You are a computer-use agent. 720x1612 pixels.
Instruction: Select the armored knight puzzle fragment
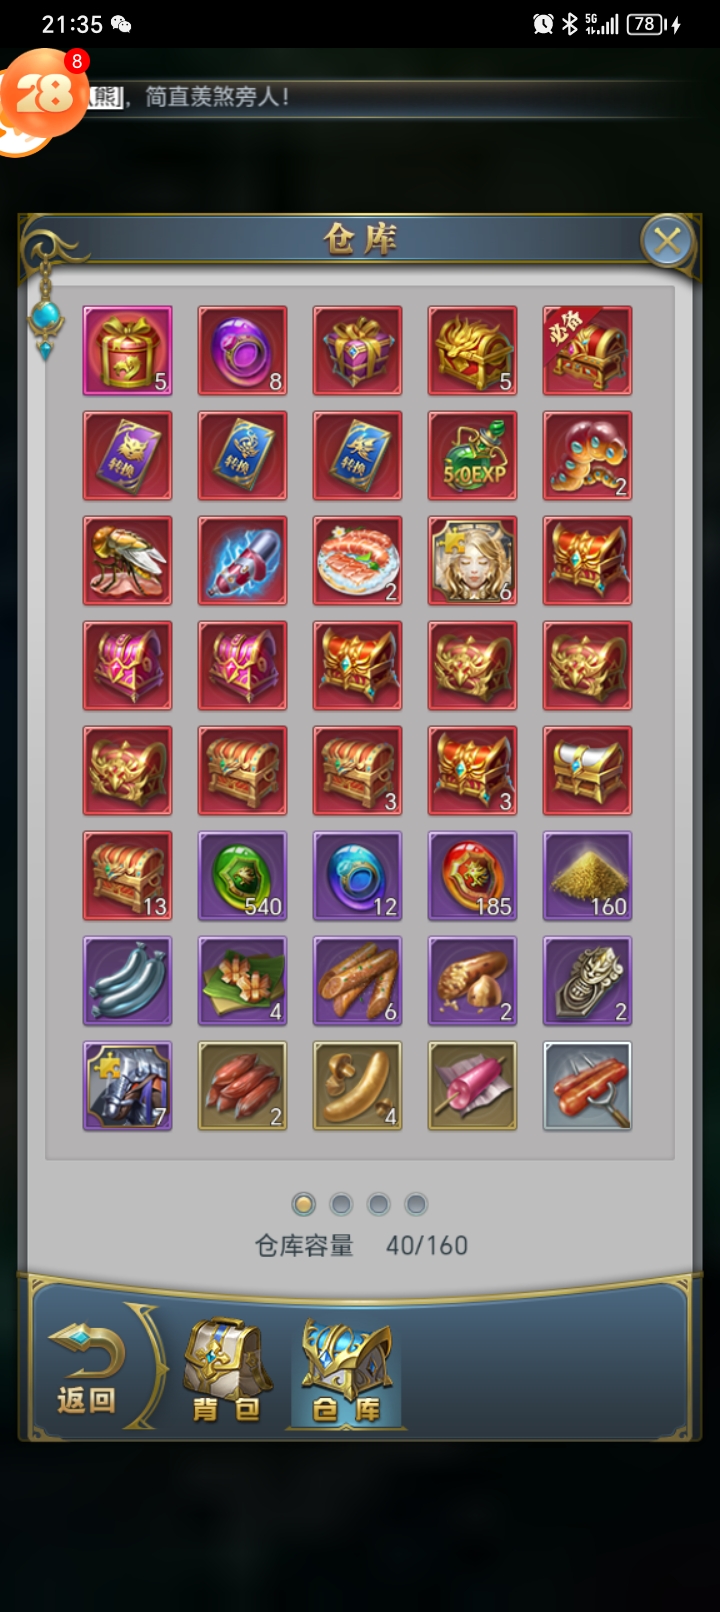127,1085
